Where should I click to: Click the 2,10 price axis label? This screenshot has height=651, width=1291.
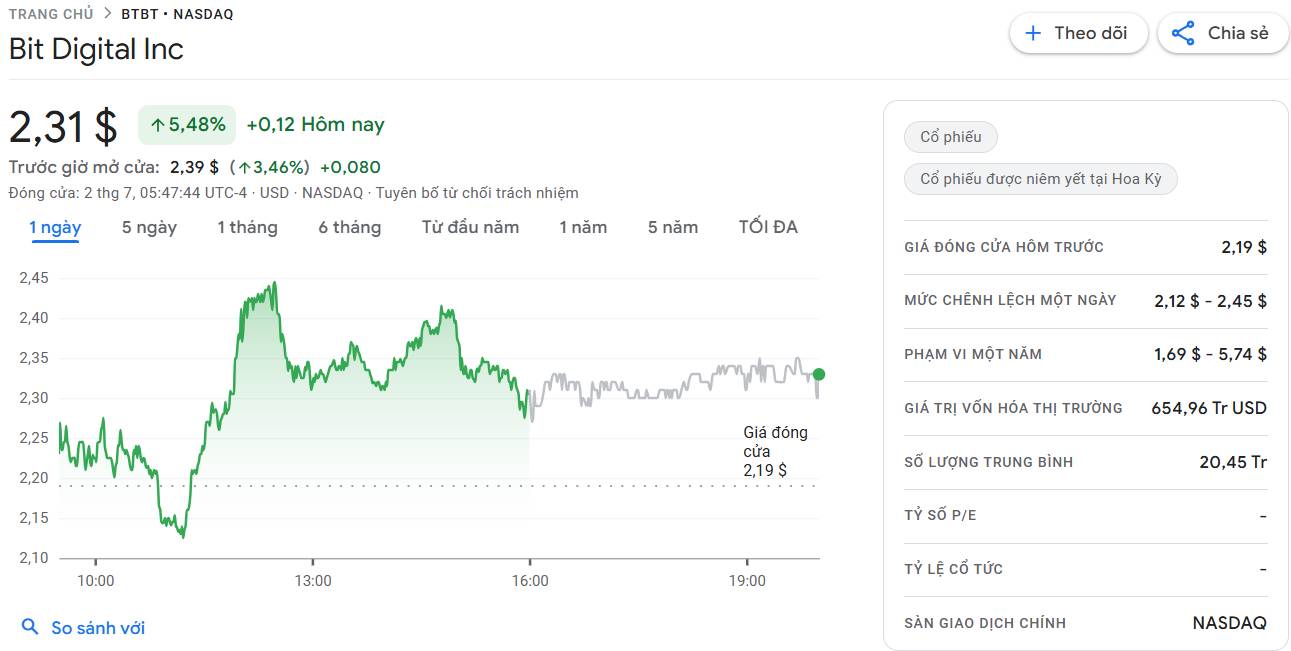point(34,558)
